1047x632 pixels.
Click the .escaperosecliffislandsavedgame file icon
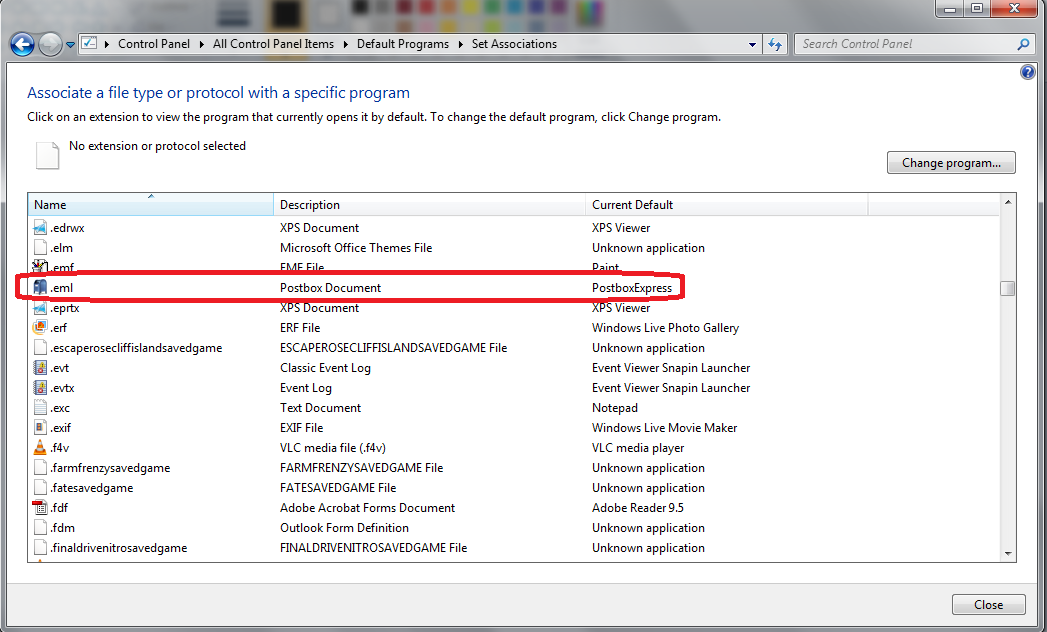[40, 348]
